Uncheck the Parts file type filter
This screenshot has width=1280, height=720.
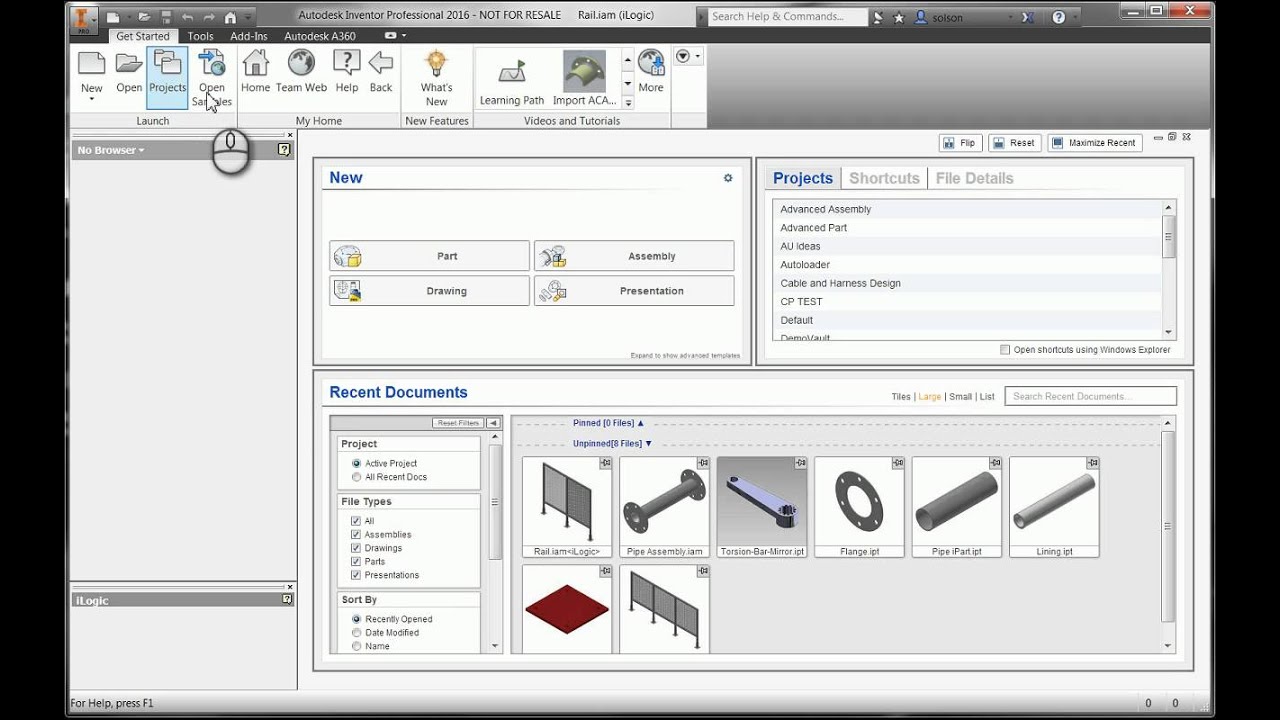(356, 561)
